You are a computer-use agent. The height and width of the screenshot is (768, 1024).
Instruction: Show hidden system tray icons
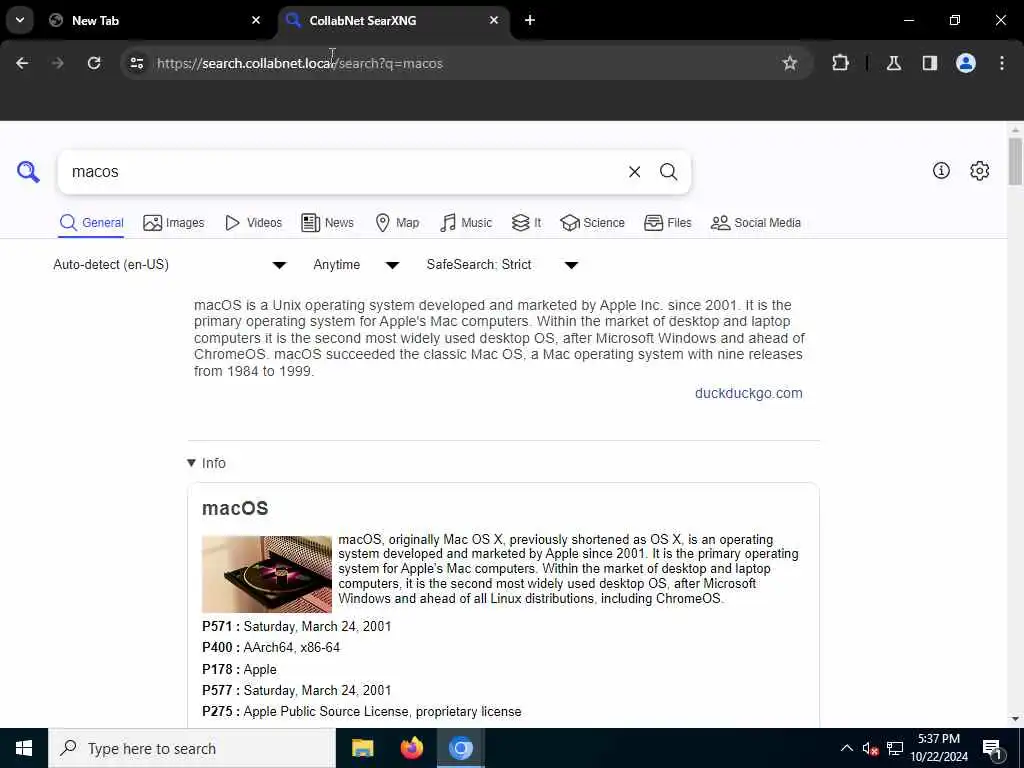pyautogui.click(x=846, y=748)
